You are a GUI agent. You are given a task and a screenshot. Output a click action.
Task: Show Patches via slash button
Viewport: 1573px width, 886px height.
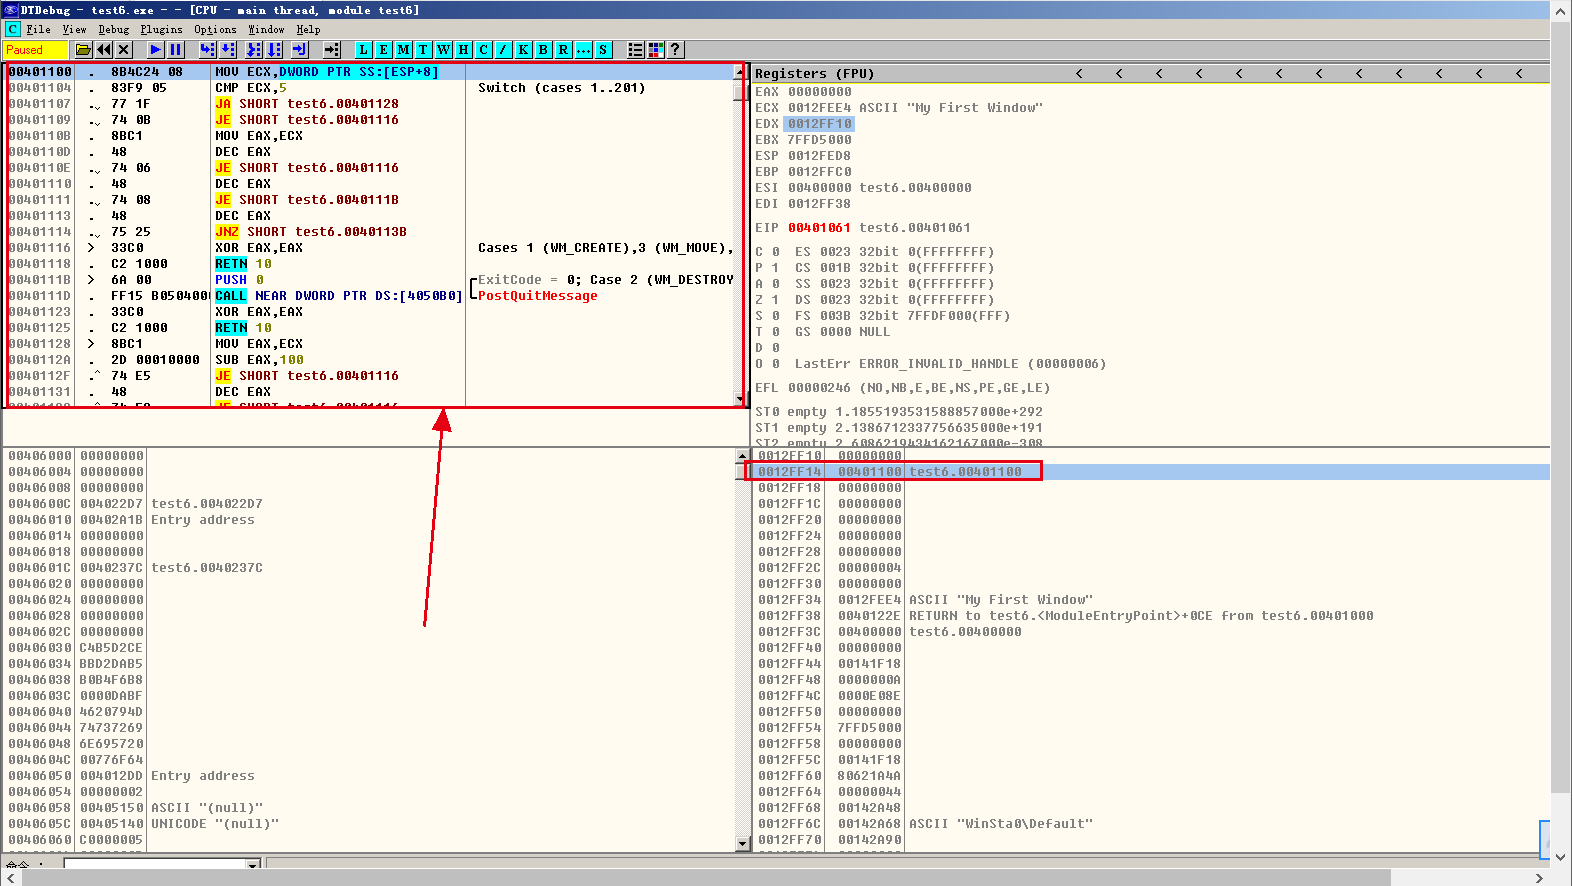[503, 49]
